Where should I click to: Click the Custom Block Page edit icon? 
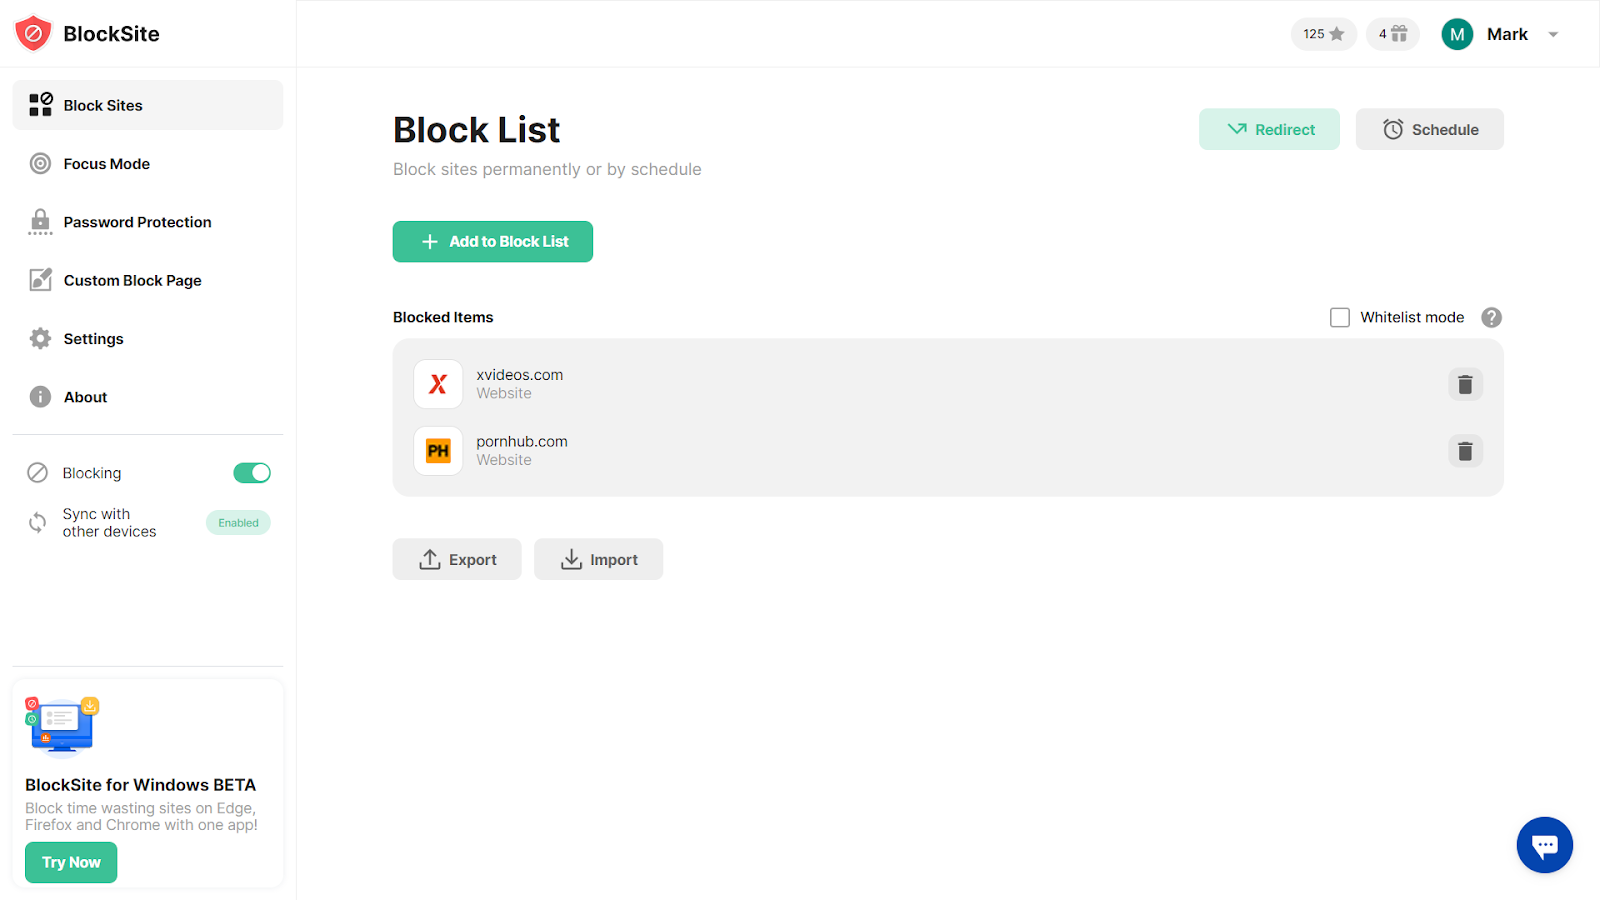coord(40,280)
